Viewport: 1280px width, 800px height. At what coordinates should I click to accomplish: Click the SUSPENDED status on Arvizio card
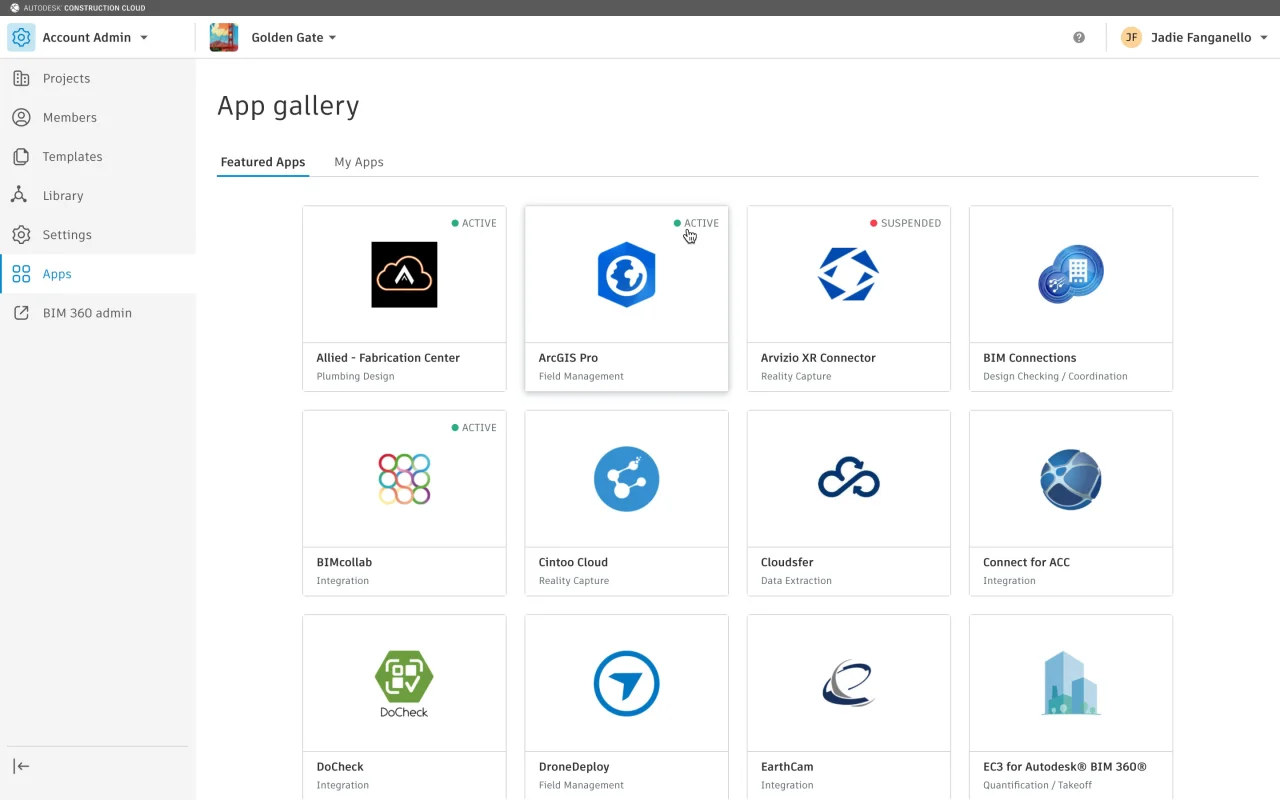pyautogui.click(x=905, y=223)
